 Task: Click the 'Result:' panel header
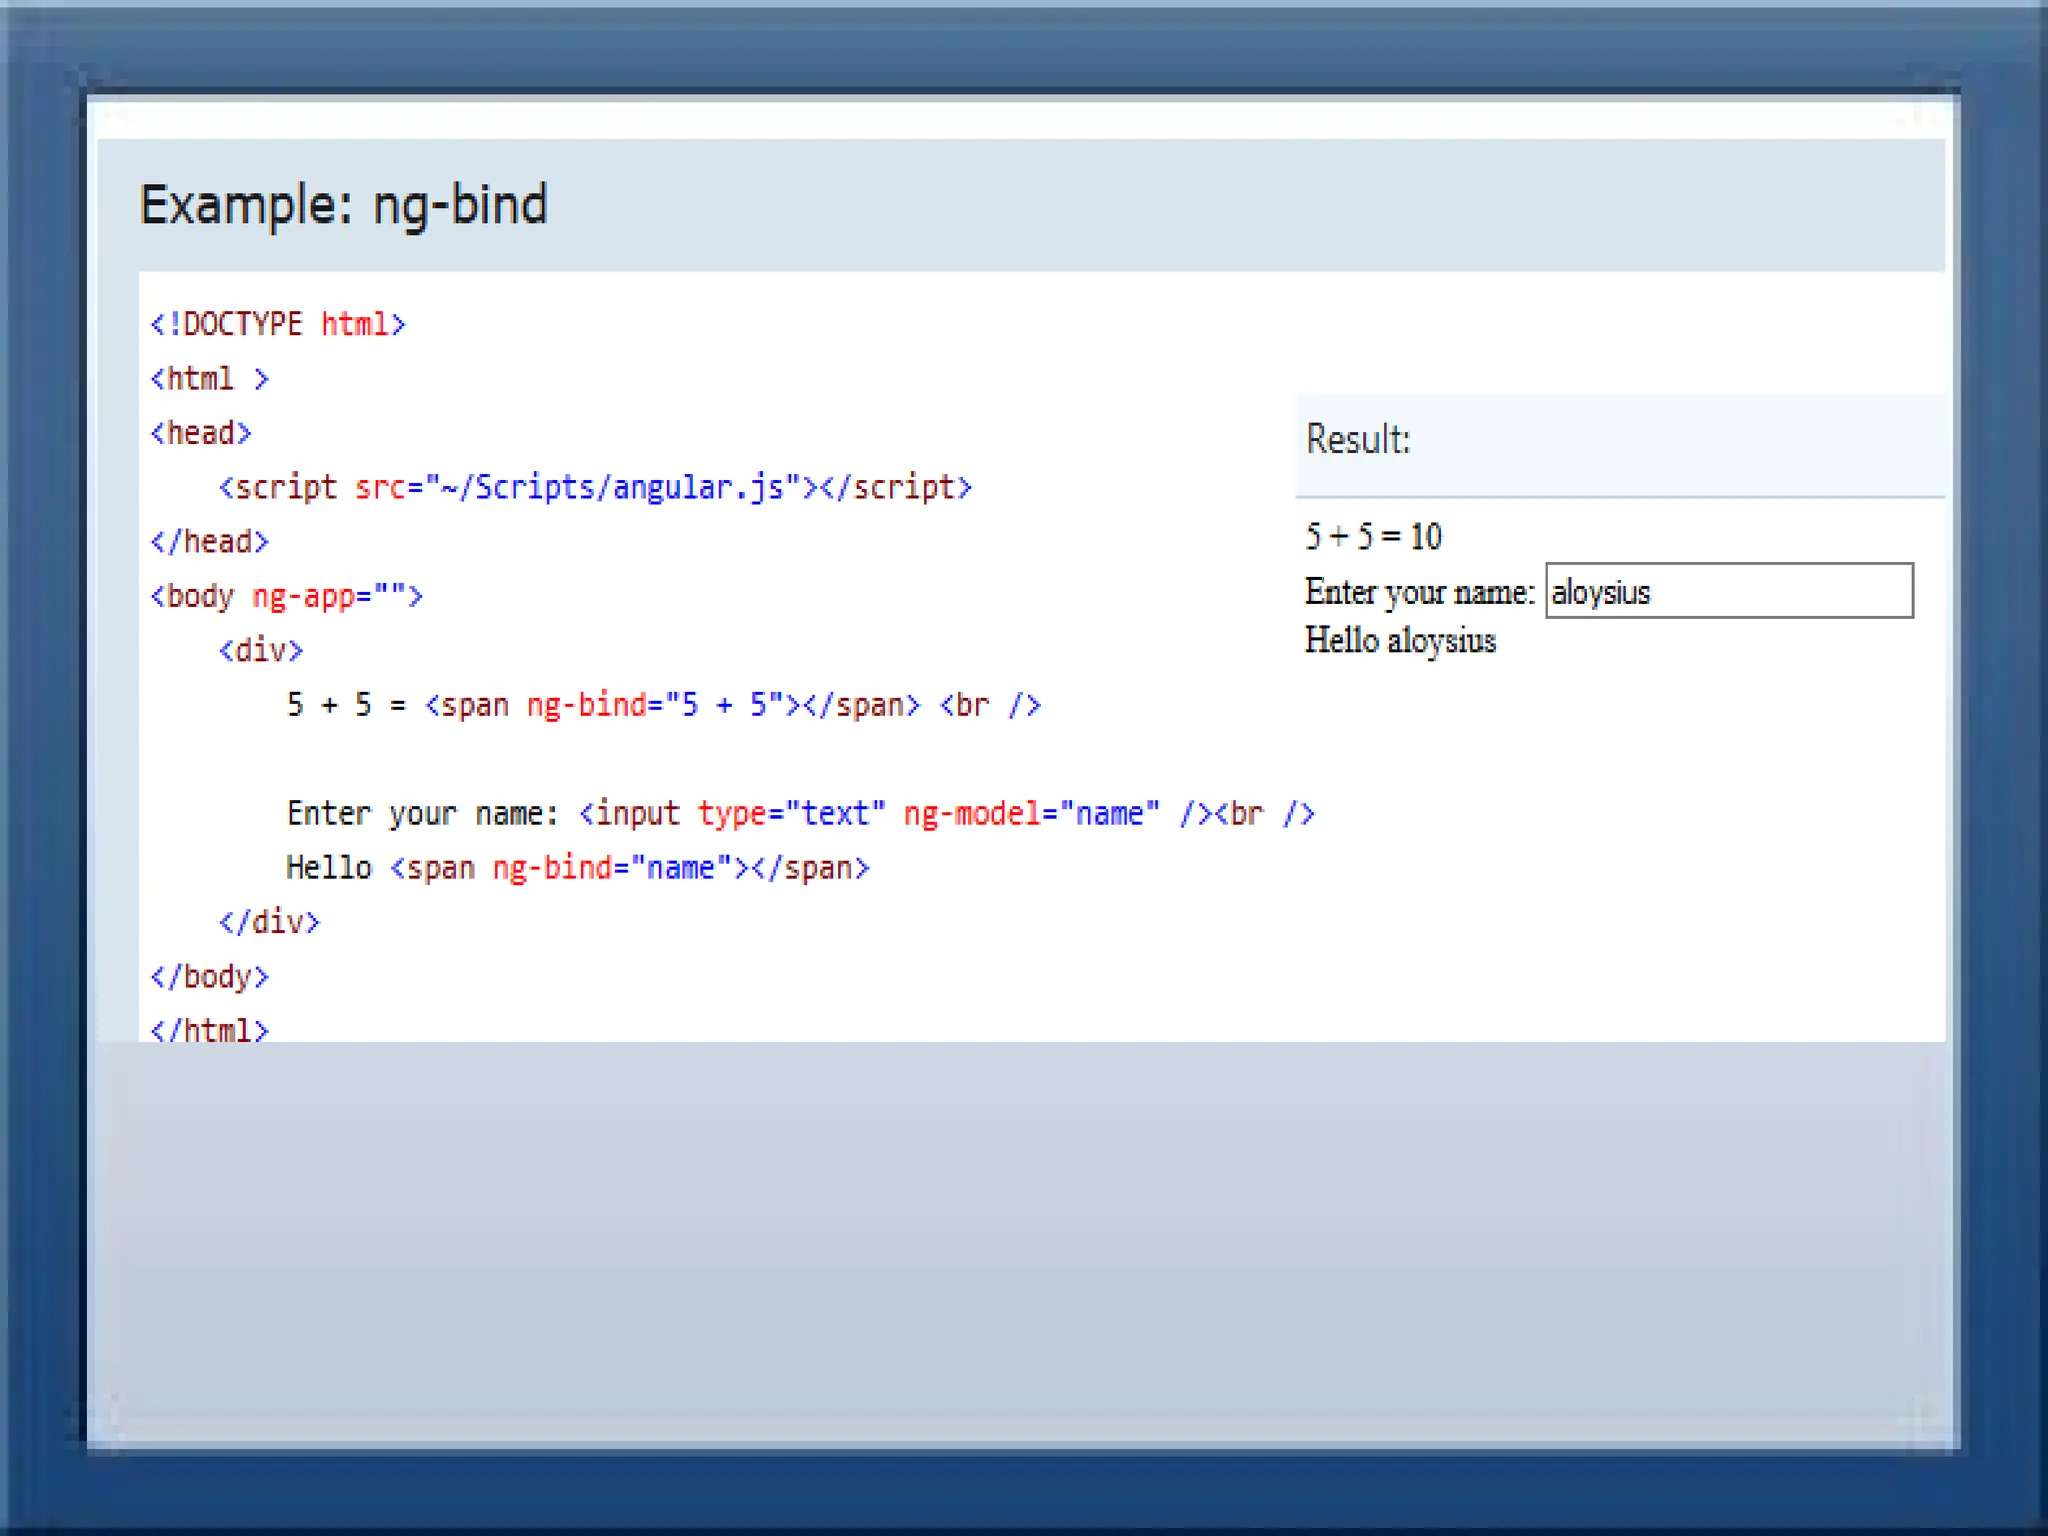[1357, 440]
